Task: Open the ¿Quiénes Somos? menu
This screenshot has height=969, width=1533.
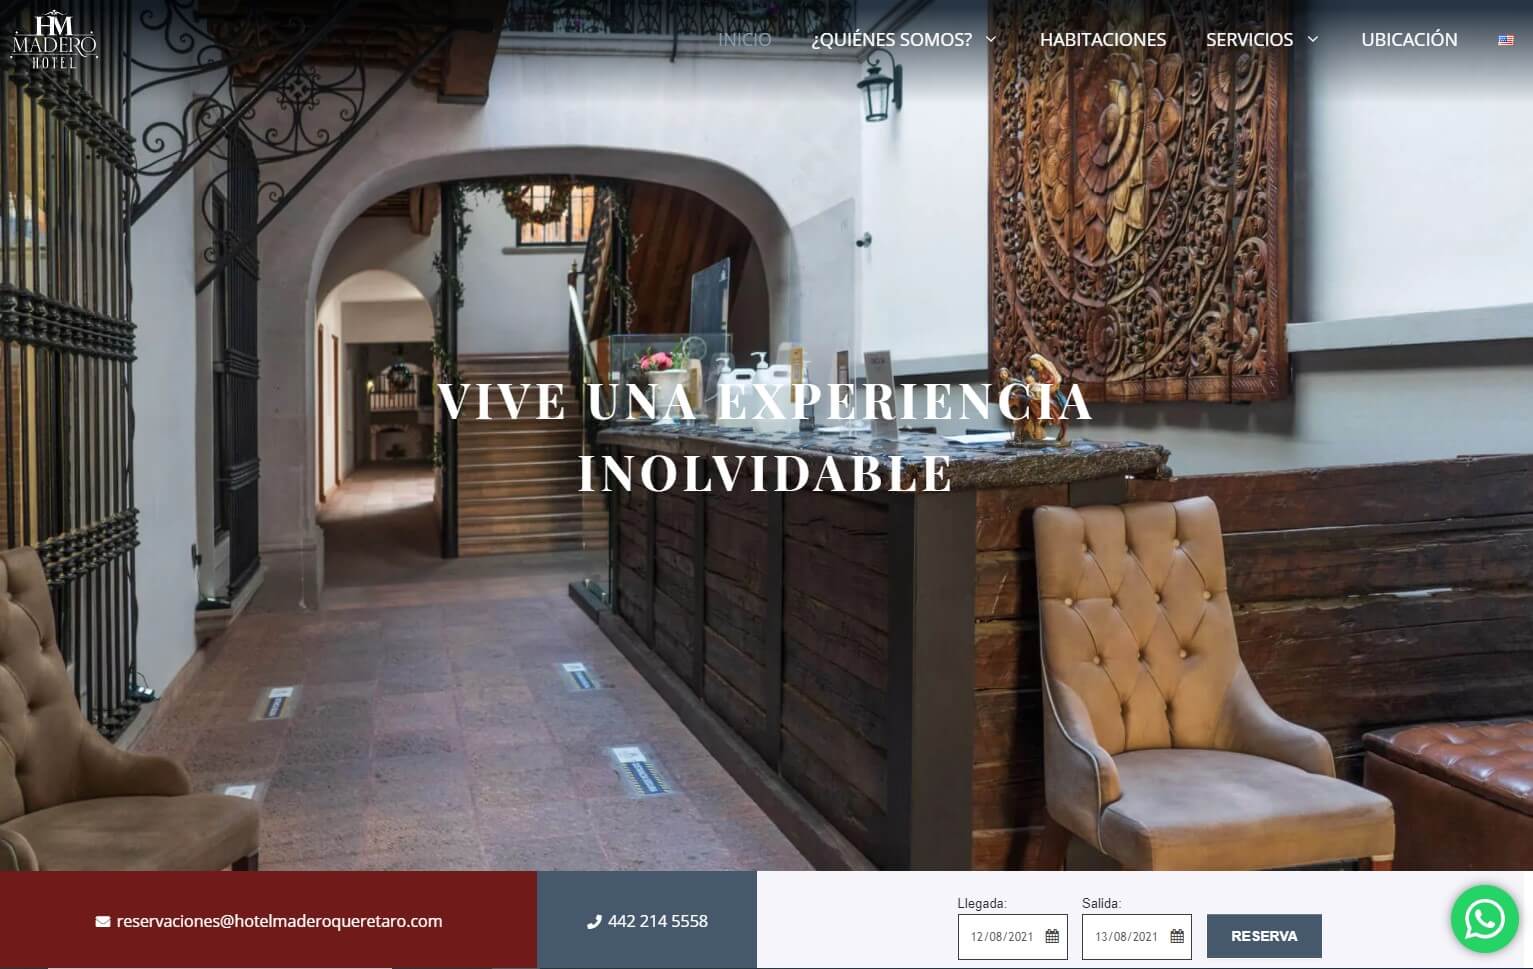Action: [891, 39]
